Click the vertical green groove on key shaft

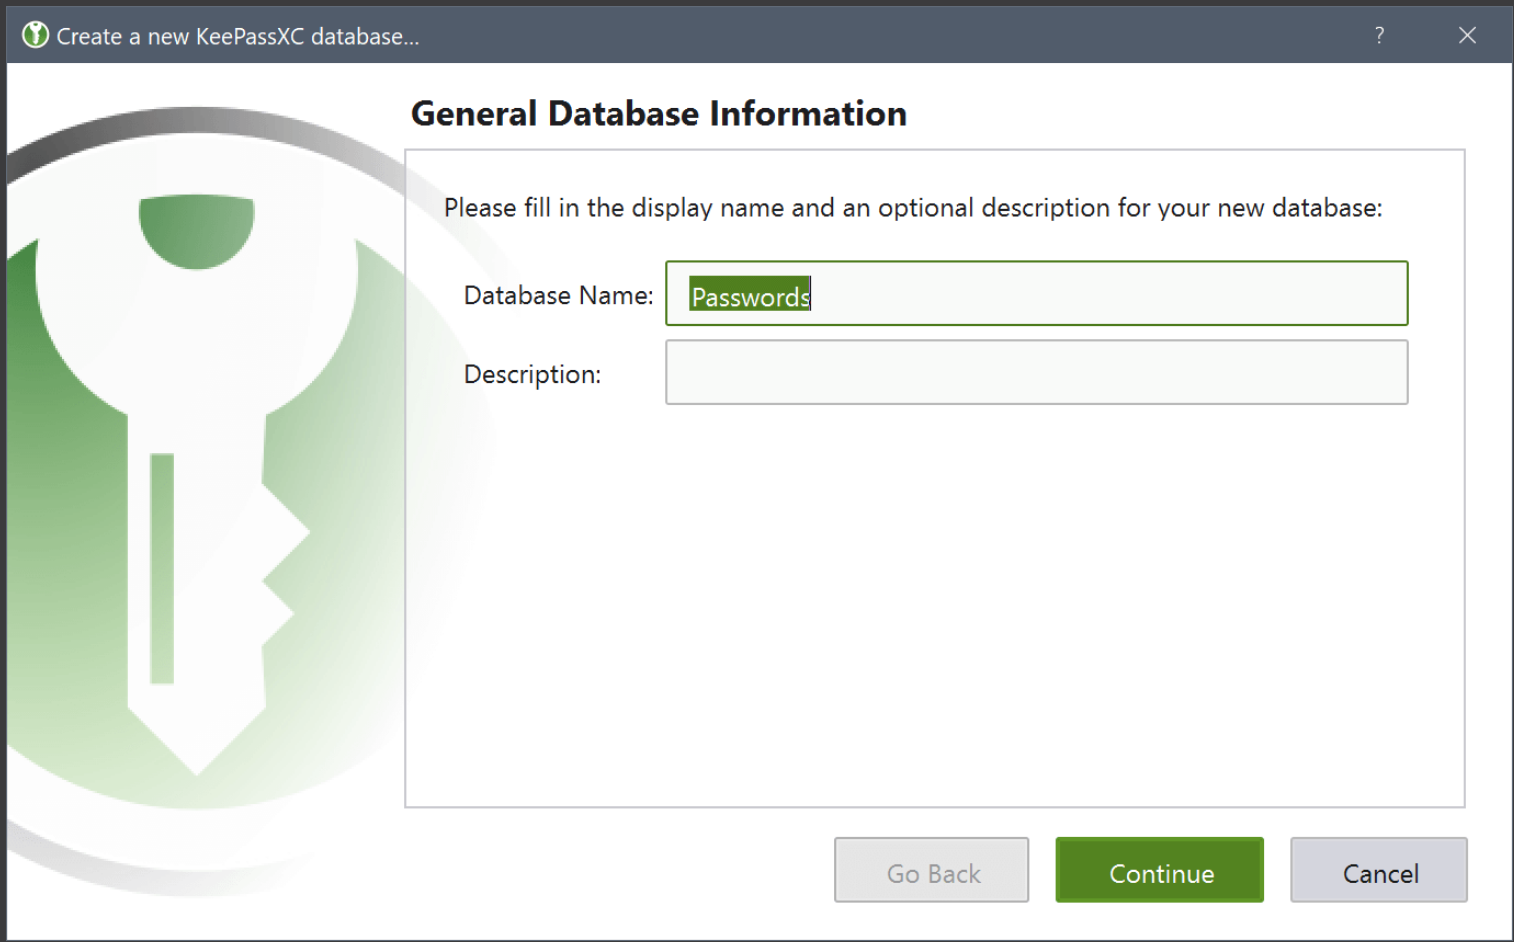(x=162, y=568)
